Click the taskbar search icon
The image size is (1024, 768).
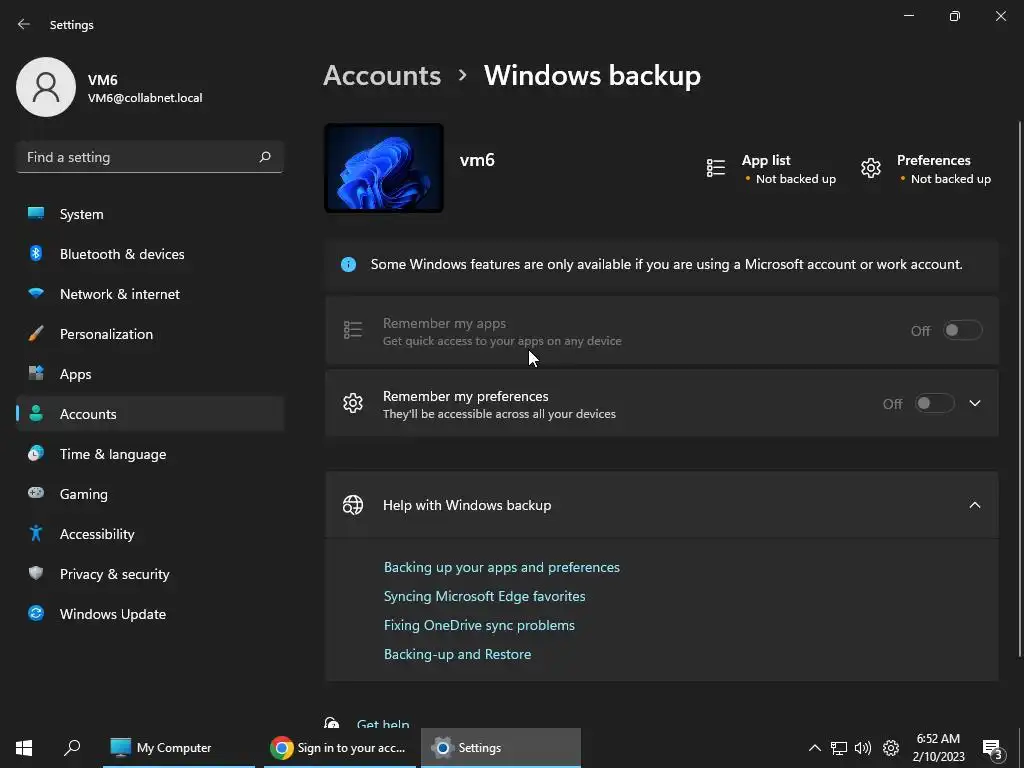(72, 748)
